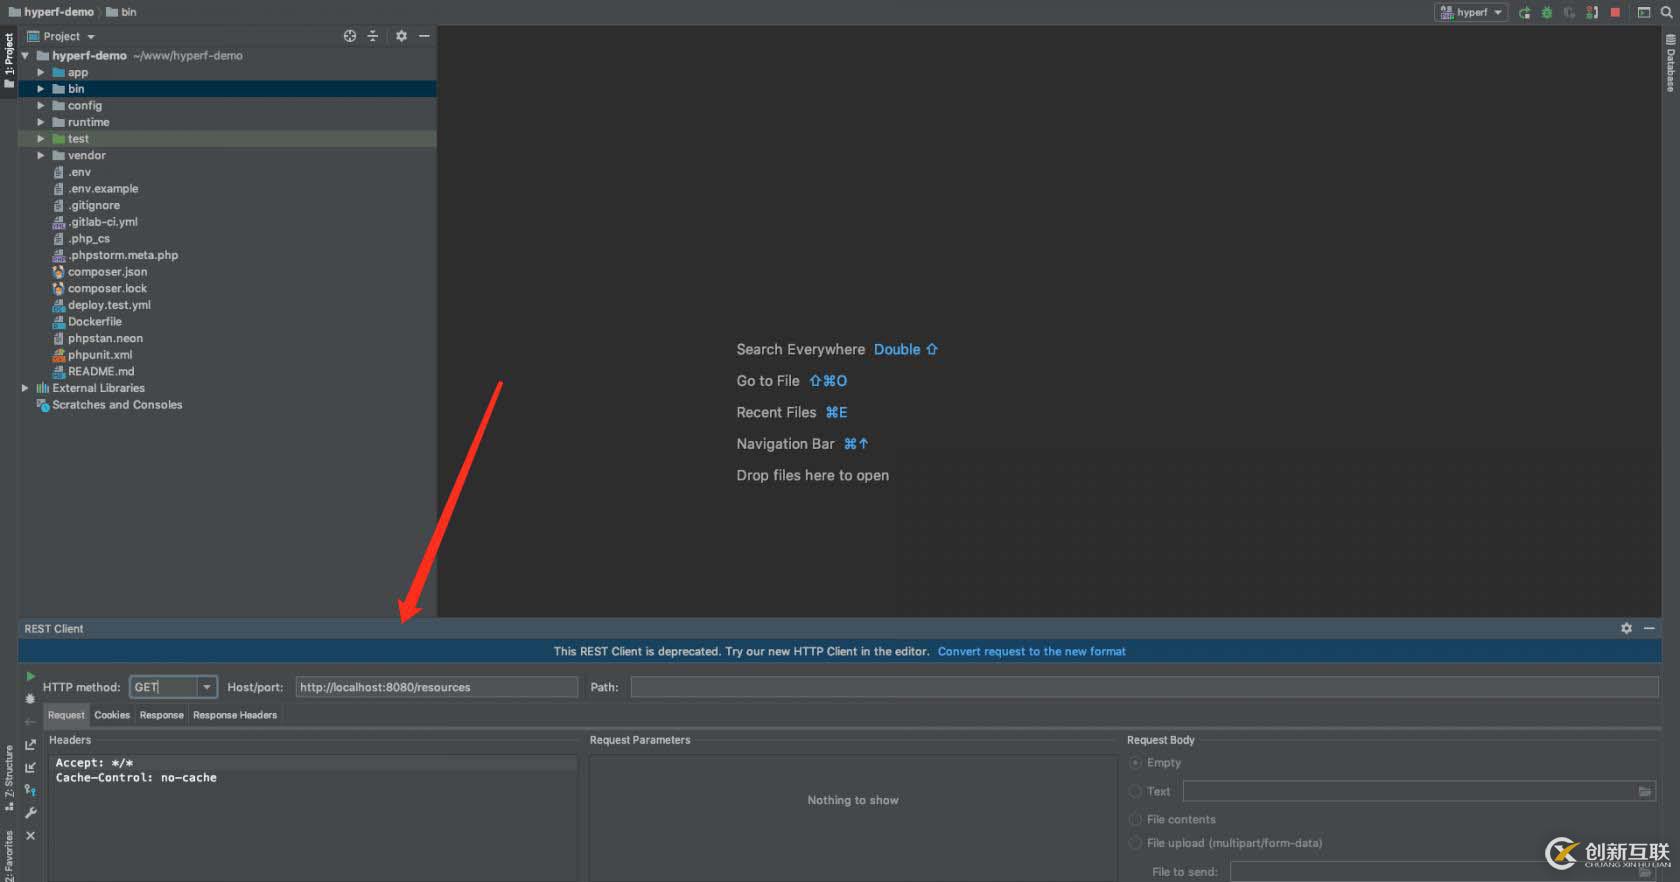The image size is (1680, 882).
Task: Click the generate authorization header icon
Action: click(x=30, y=790)
